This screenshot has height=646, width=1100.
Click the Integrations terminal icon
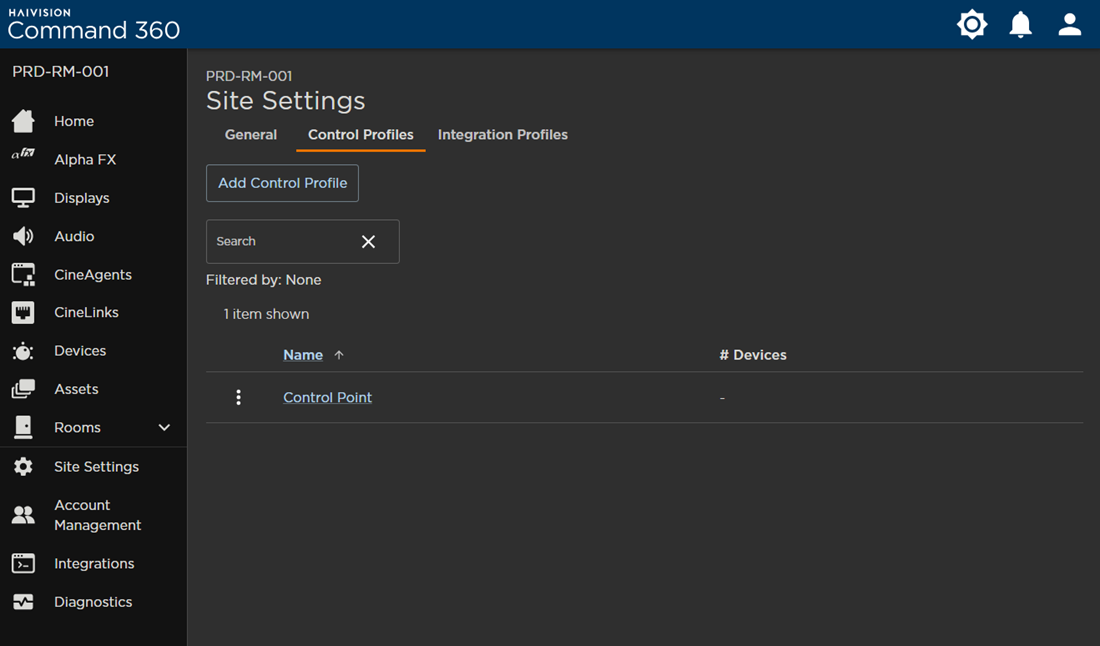point(23,563)
